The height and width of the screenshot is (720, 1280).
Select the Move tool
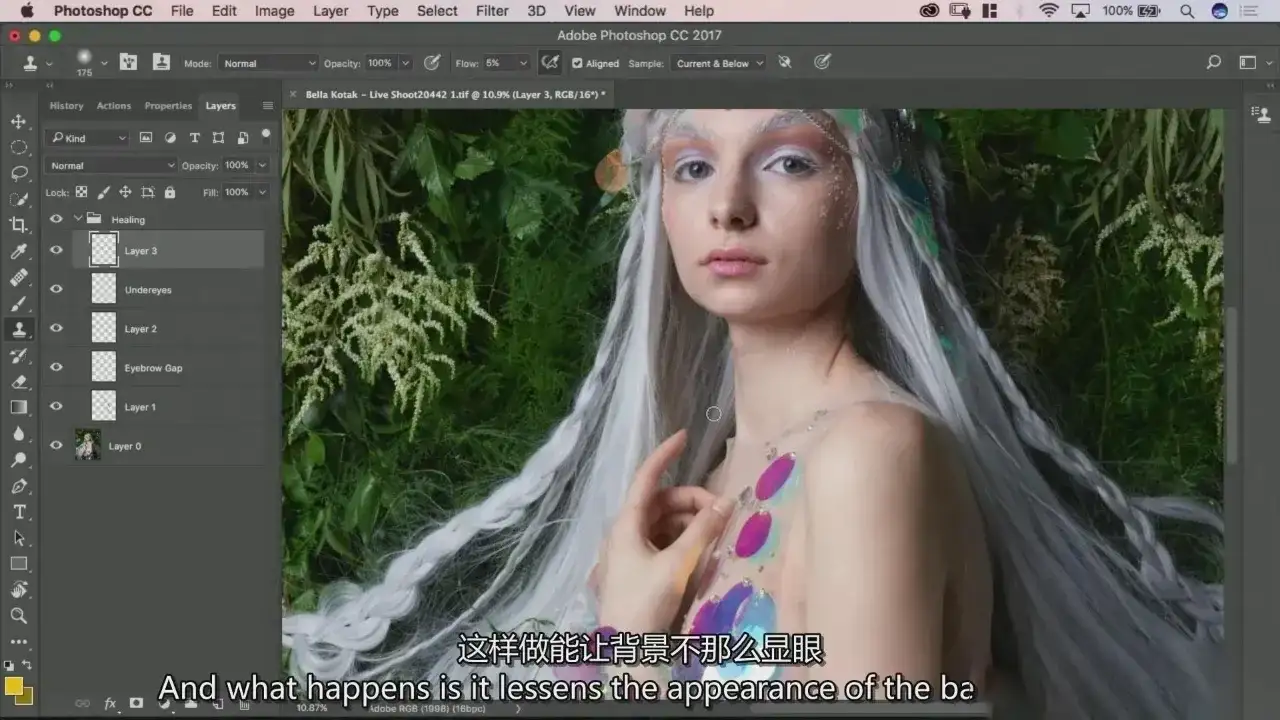[18, 122]
